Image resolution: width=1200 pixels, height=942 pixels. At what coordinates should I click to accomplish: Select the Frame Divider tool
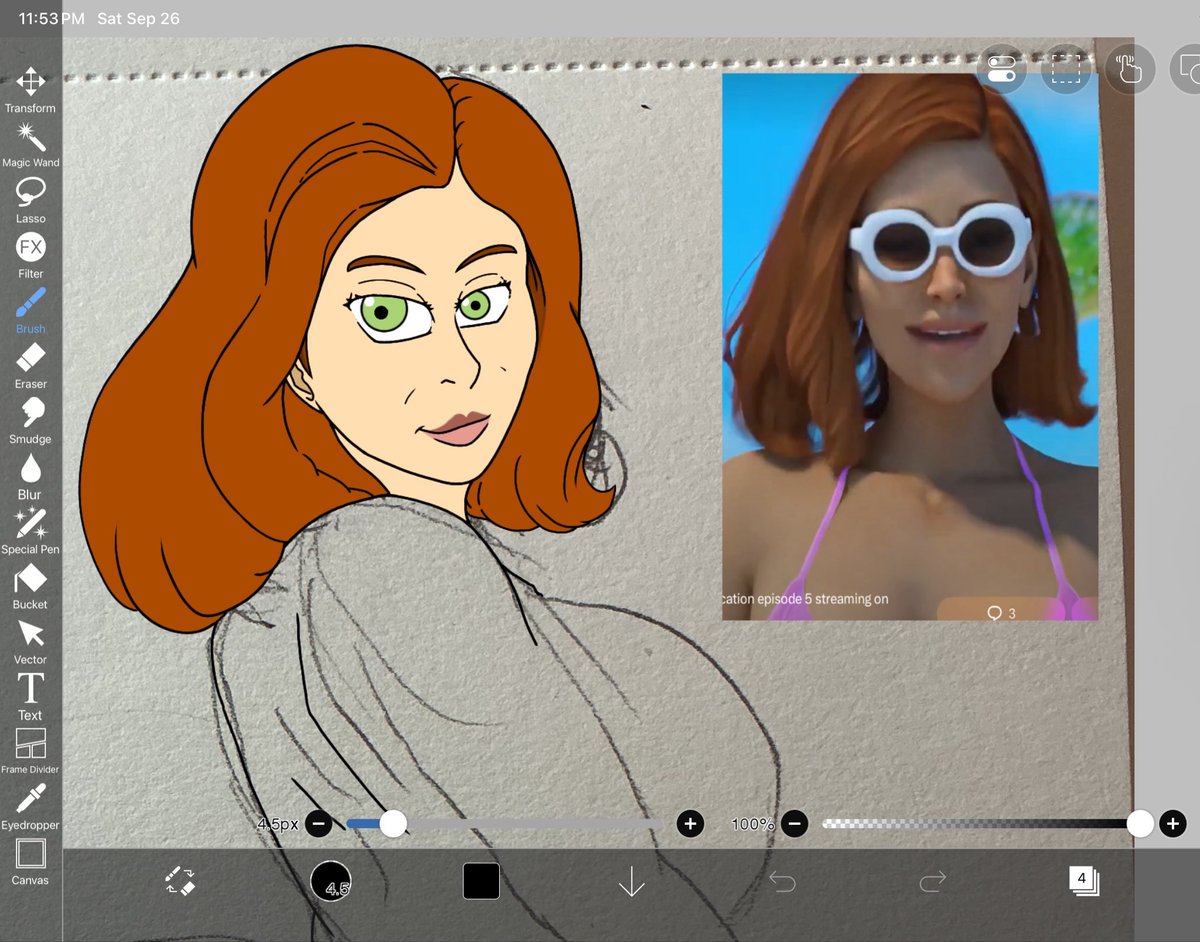tap(30, 752)
